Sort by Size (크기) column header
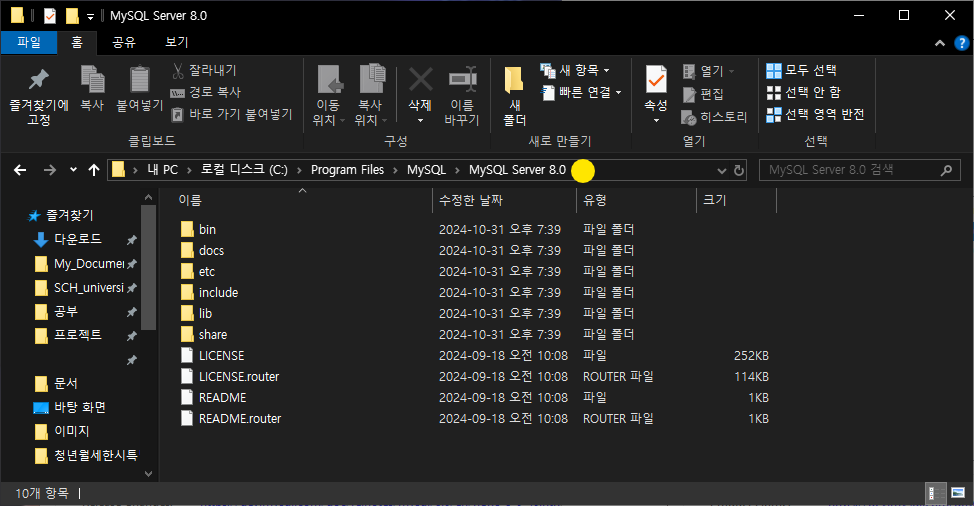 (736, 200)
